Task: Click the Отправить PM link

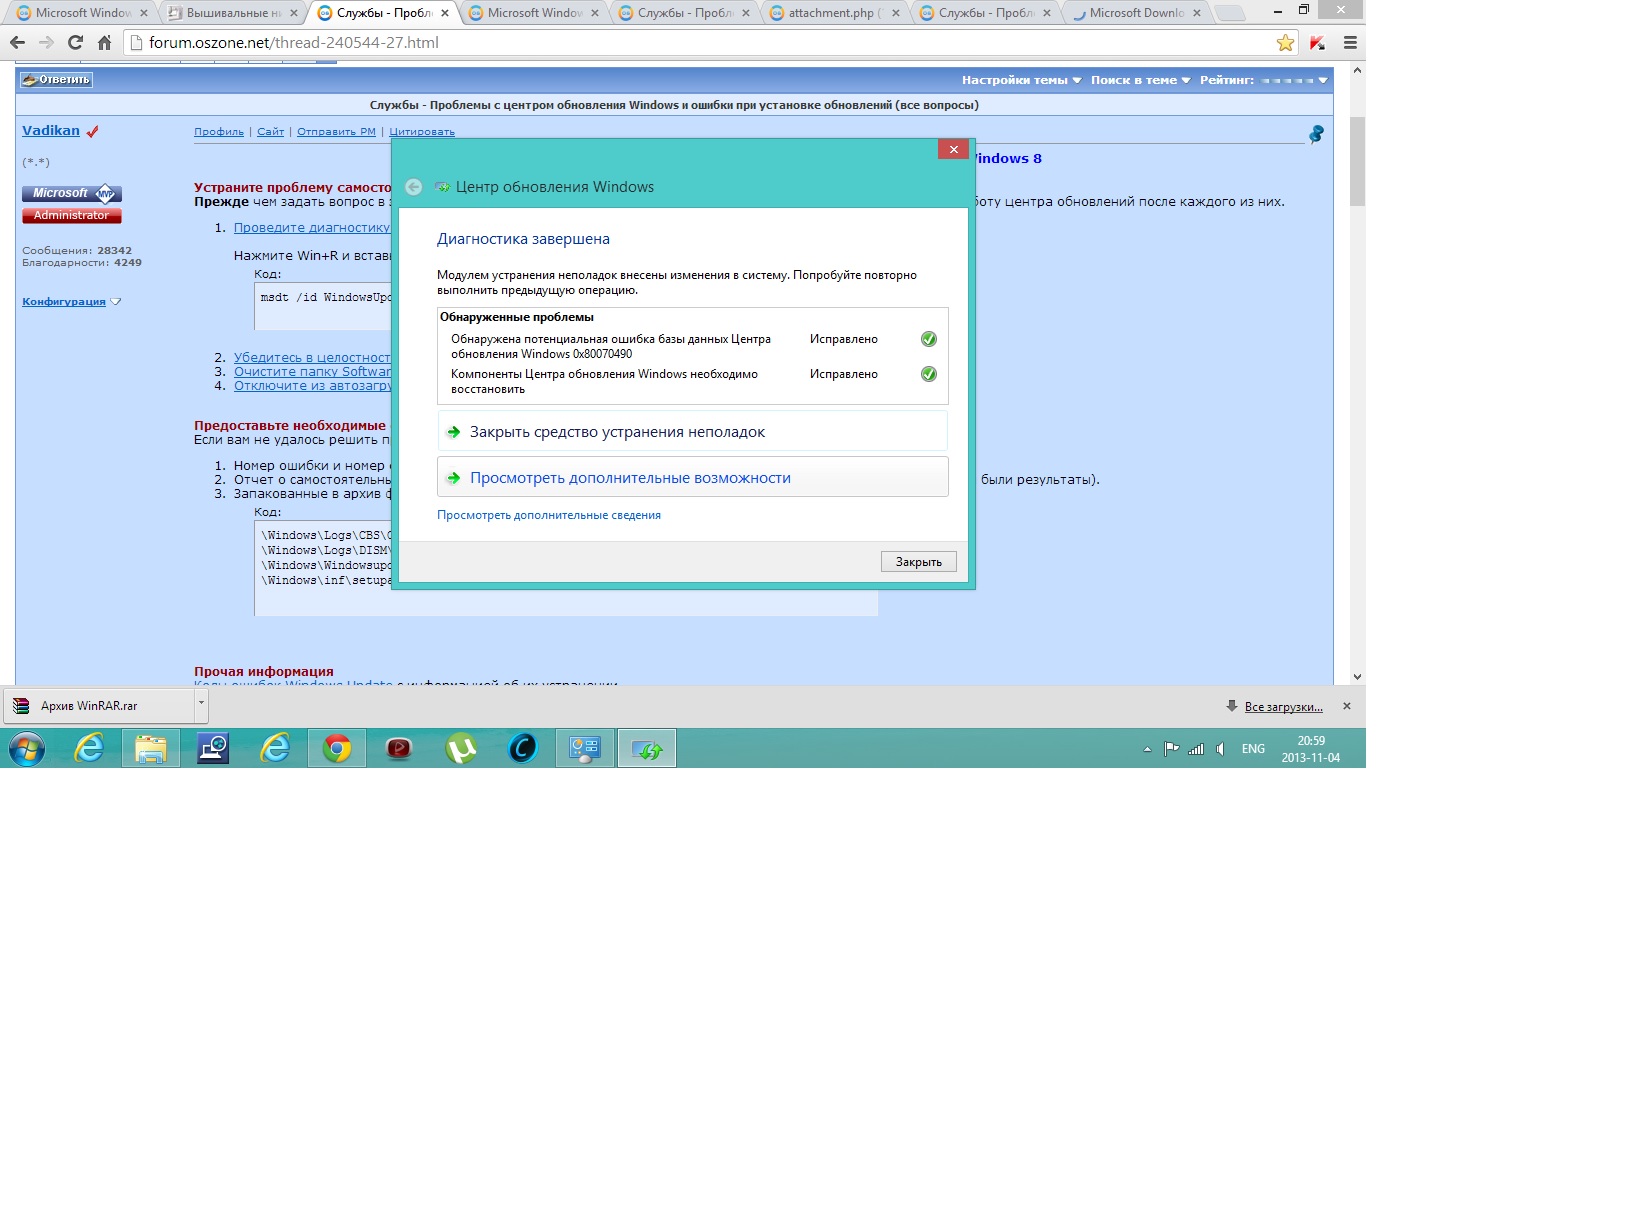Action: coord(336,132)
